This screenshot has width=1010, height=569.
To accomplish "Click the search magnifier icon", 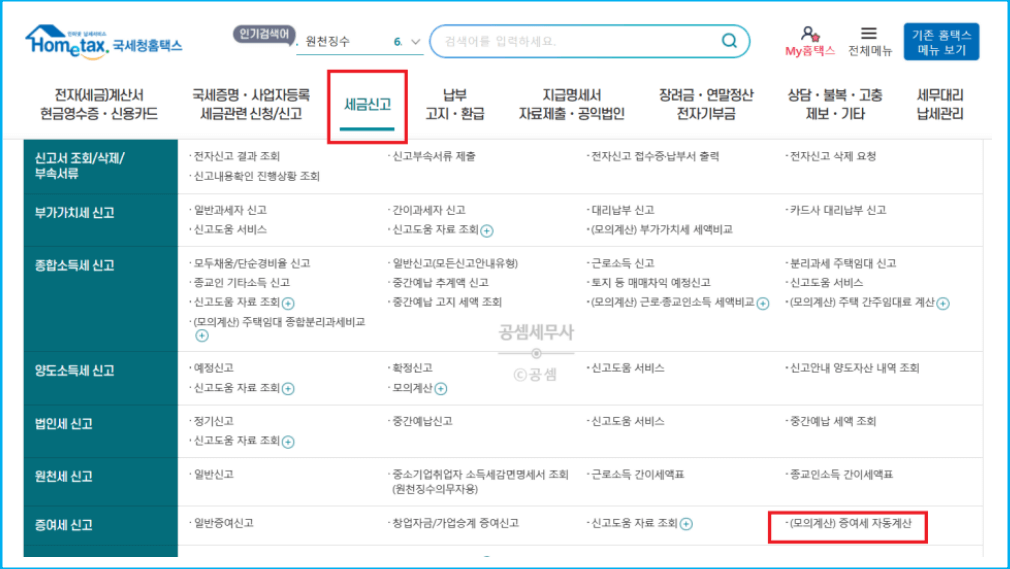I will click(729, 41).
